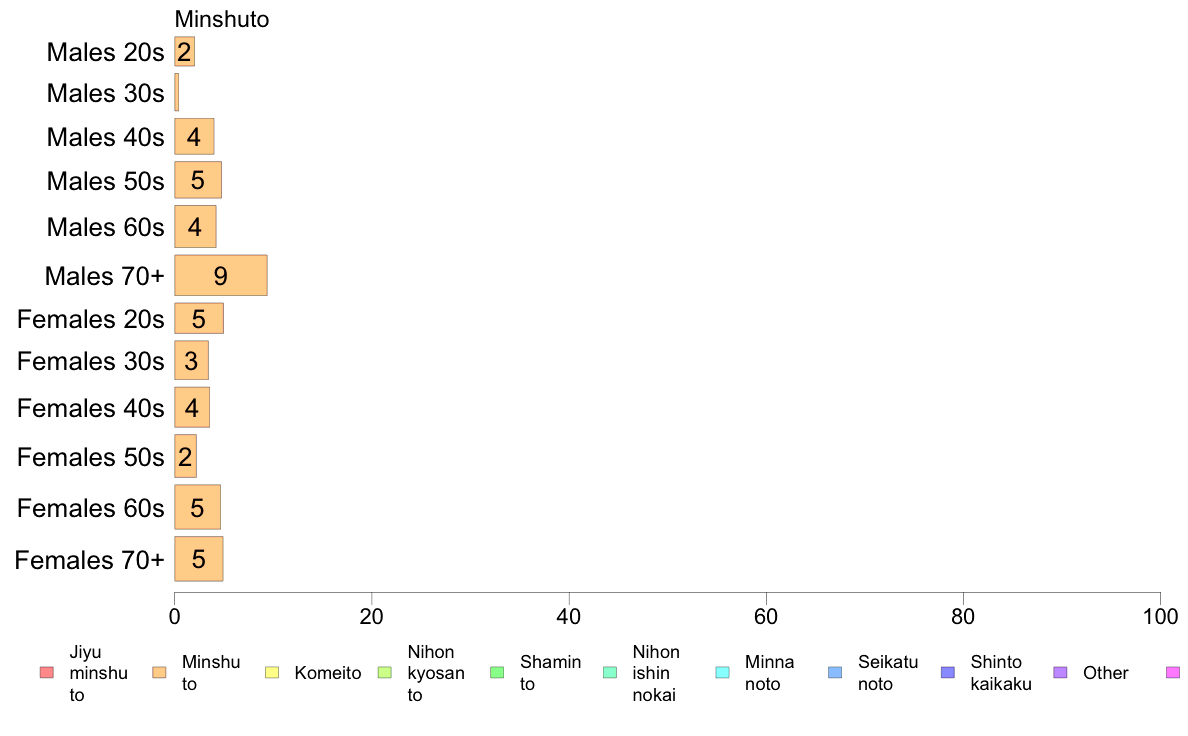Select the Shamin to green legend swatch

[x=497, y=672]
